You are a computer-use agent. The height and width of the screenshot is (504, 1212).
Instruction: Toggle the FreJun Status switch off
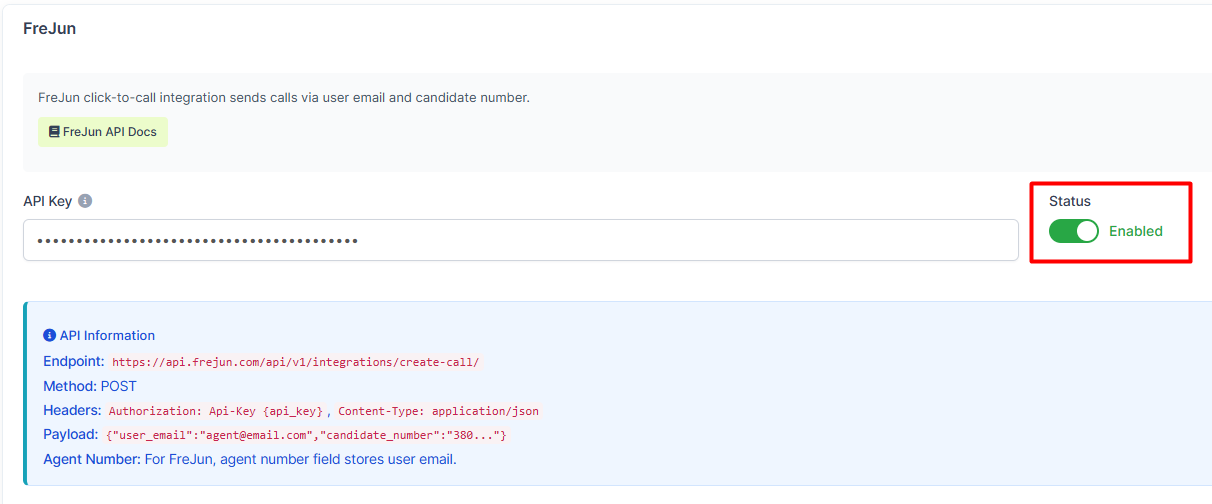1073,231
